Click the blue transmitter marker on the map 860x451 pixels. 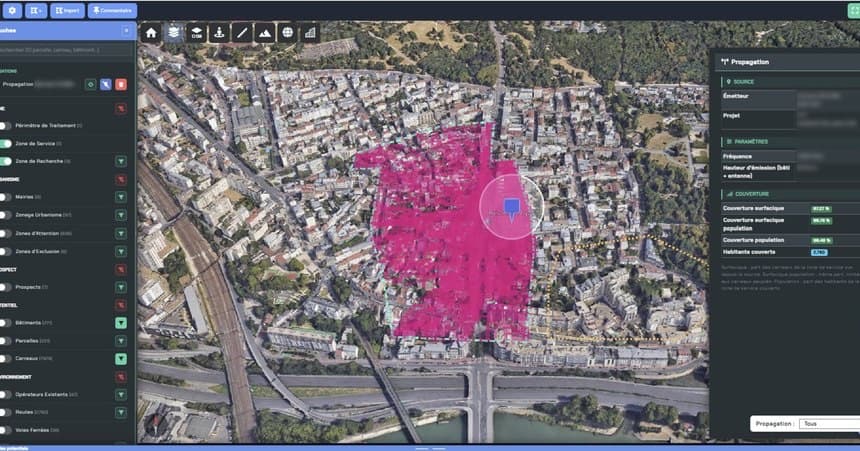pos(512,209)
